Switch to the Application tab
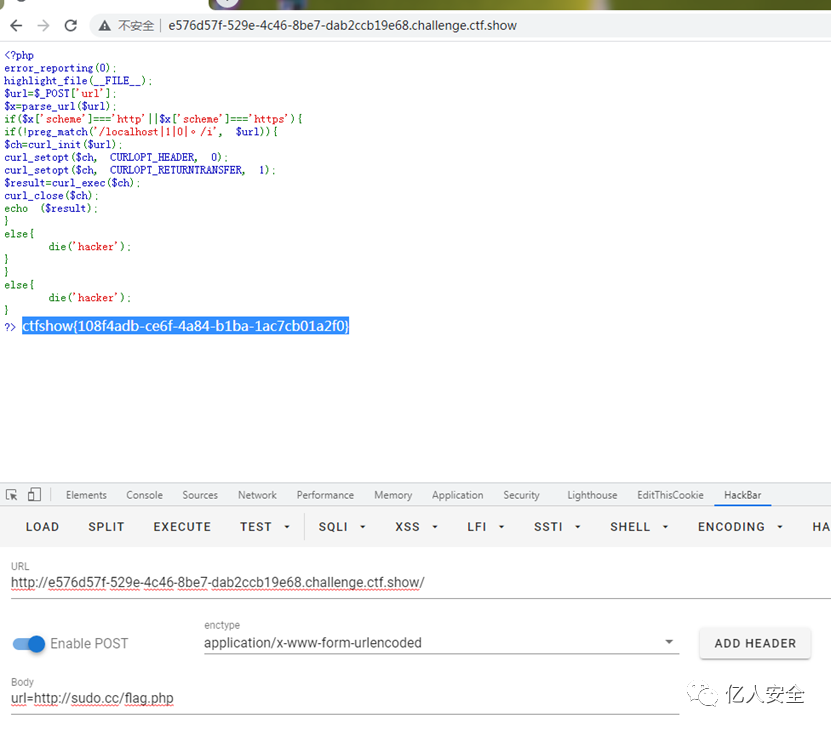 [457, 495]
